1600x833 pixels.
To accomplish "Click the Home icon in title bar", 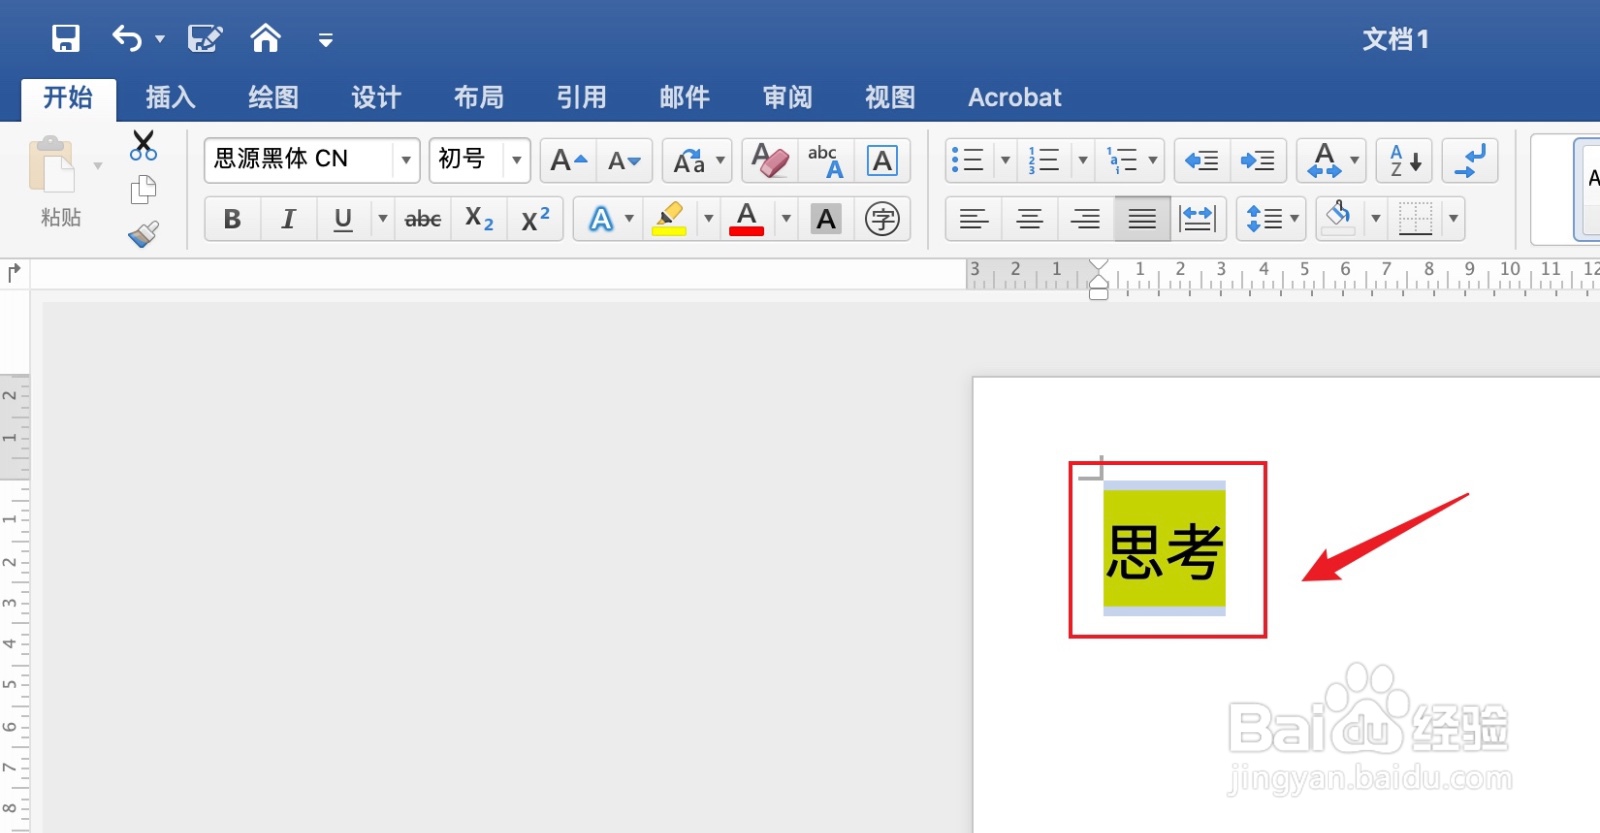I will tap(265, 38).
